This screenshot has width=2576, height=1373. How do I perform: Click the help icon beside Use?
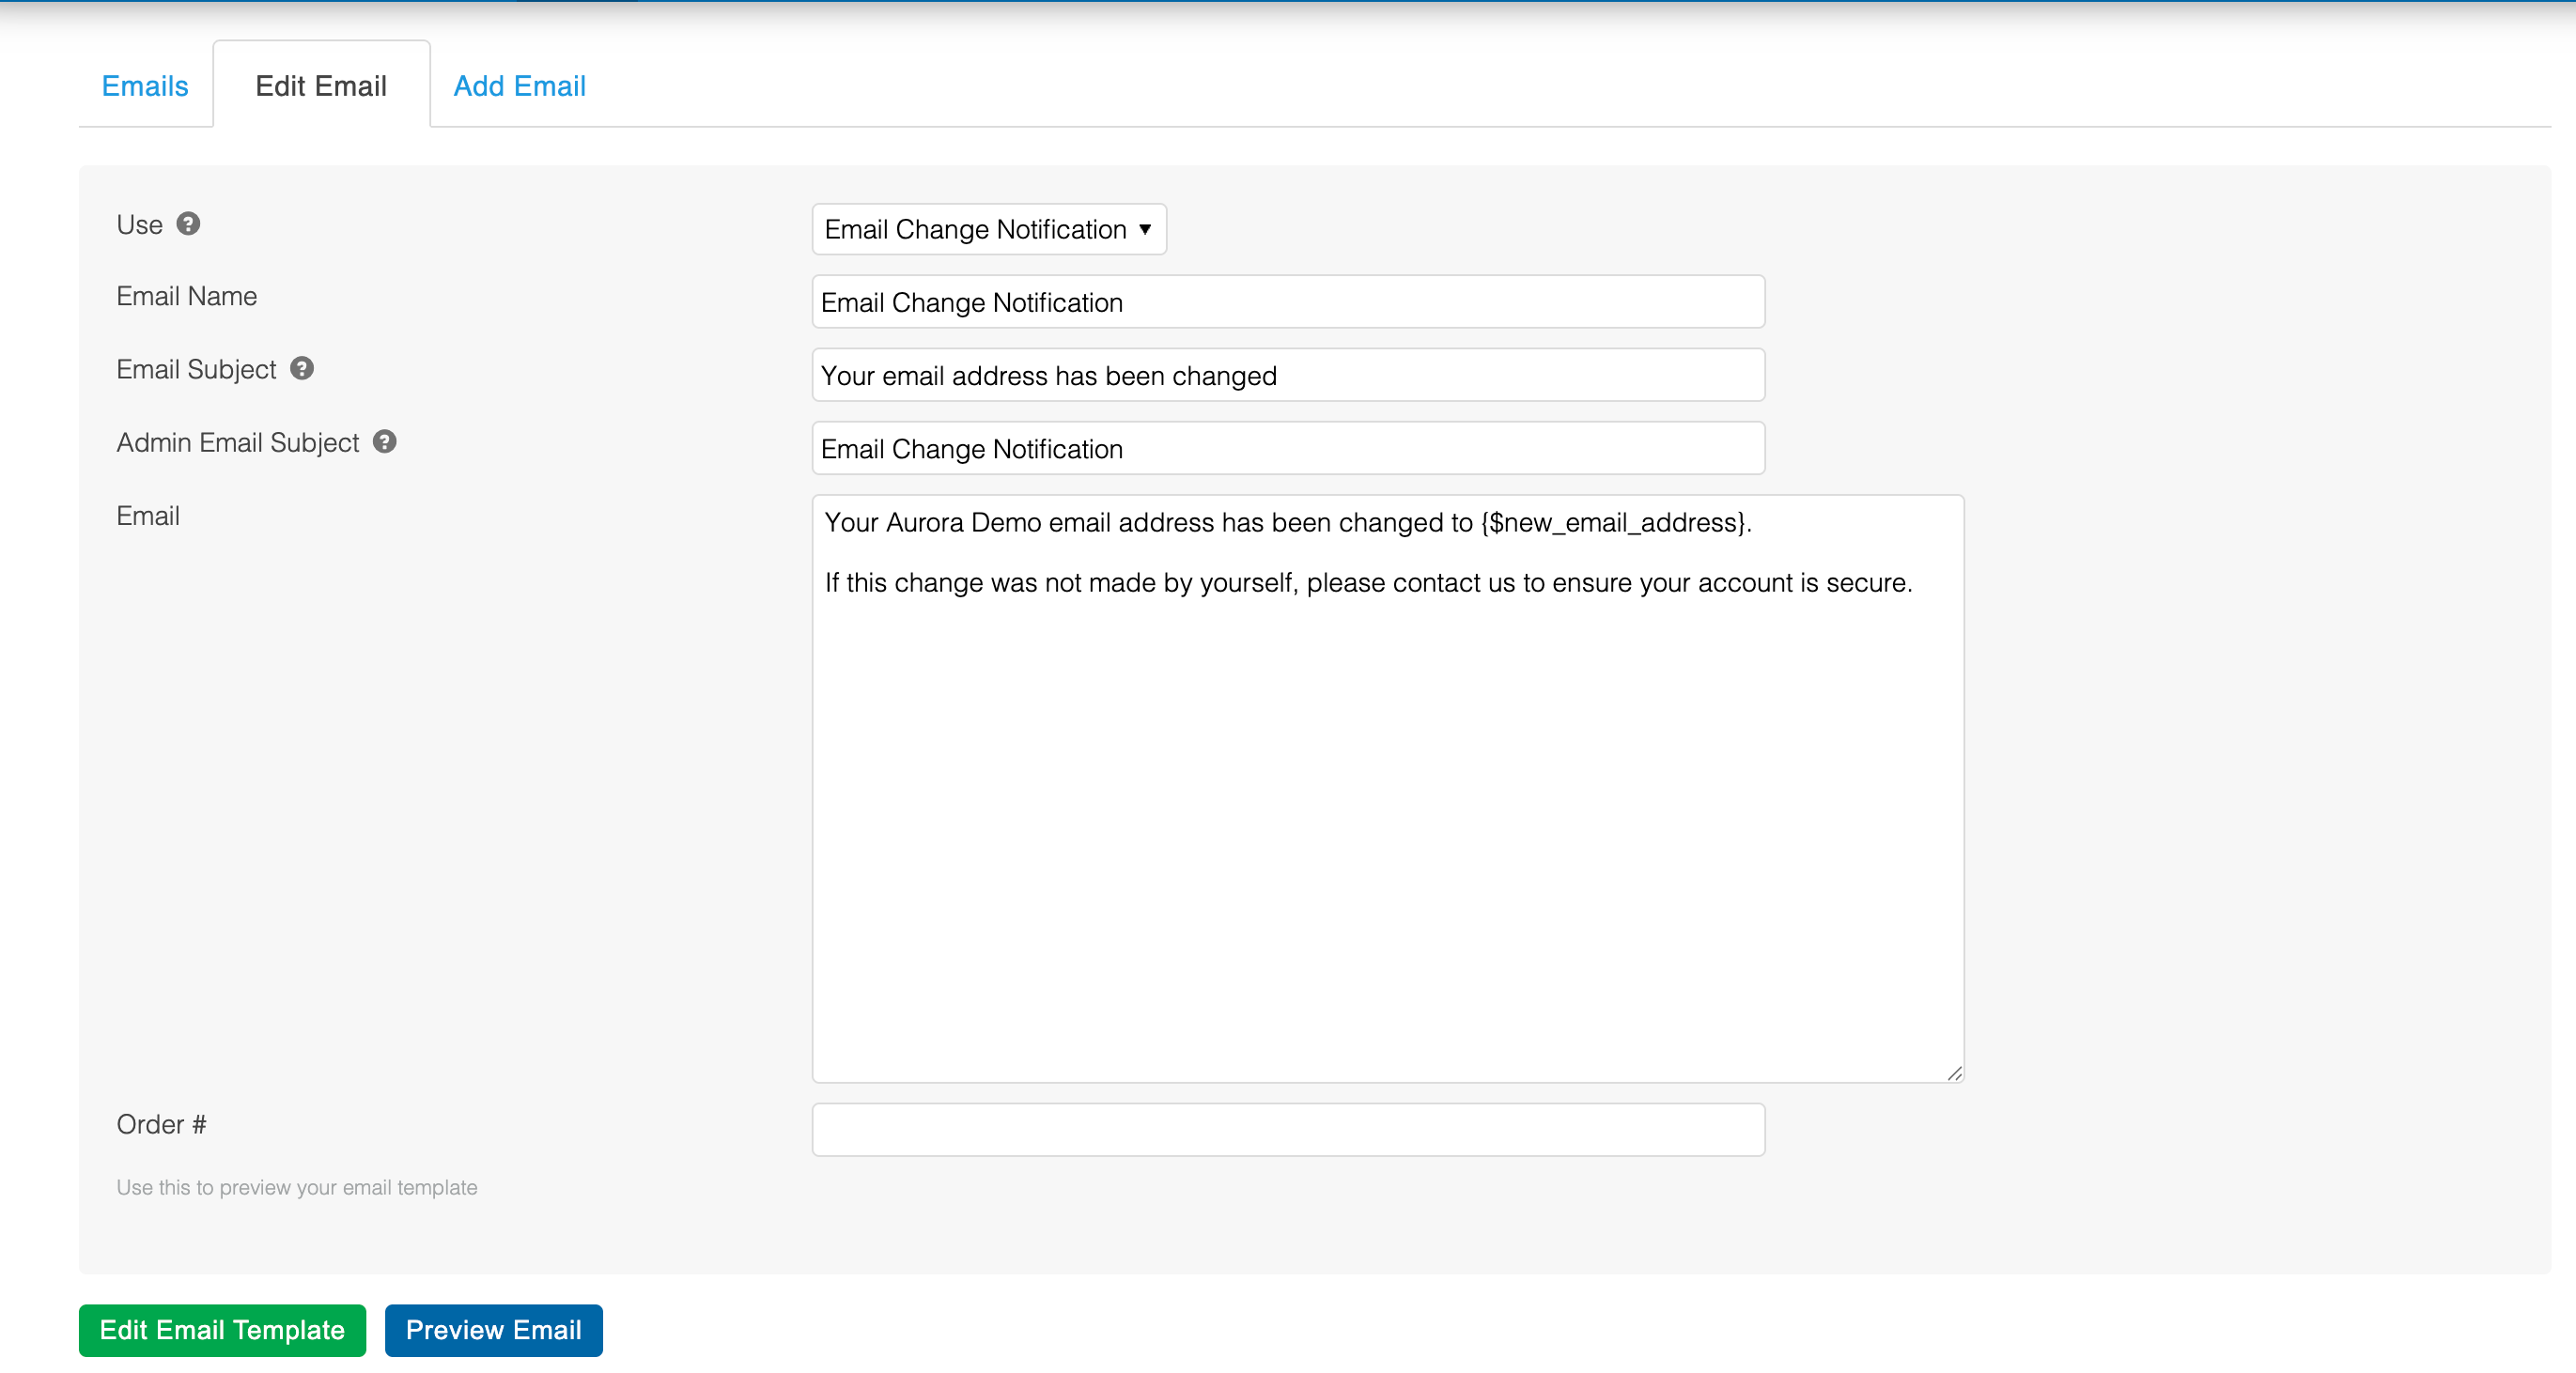pos(188,224)
